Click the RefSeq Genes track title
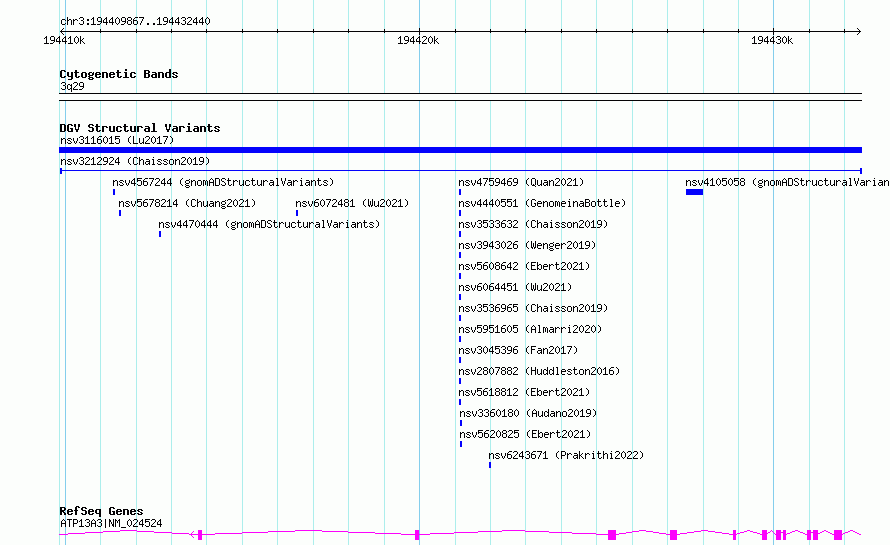The image size is (890, 545). point(101,512)
